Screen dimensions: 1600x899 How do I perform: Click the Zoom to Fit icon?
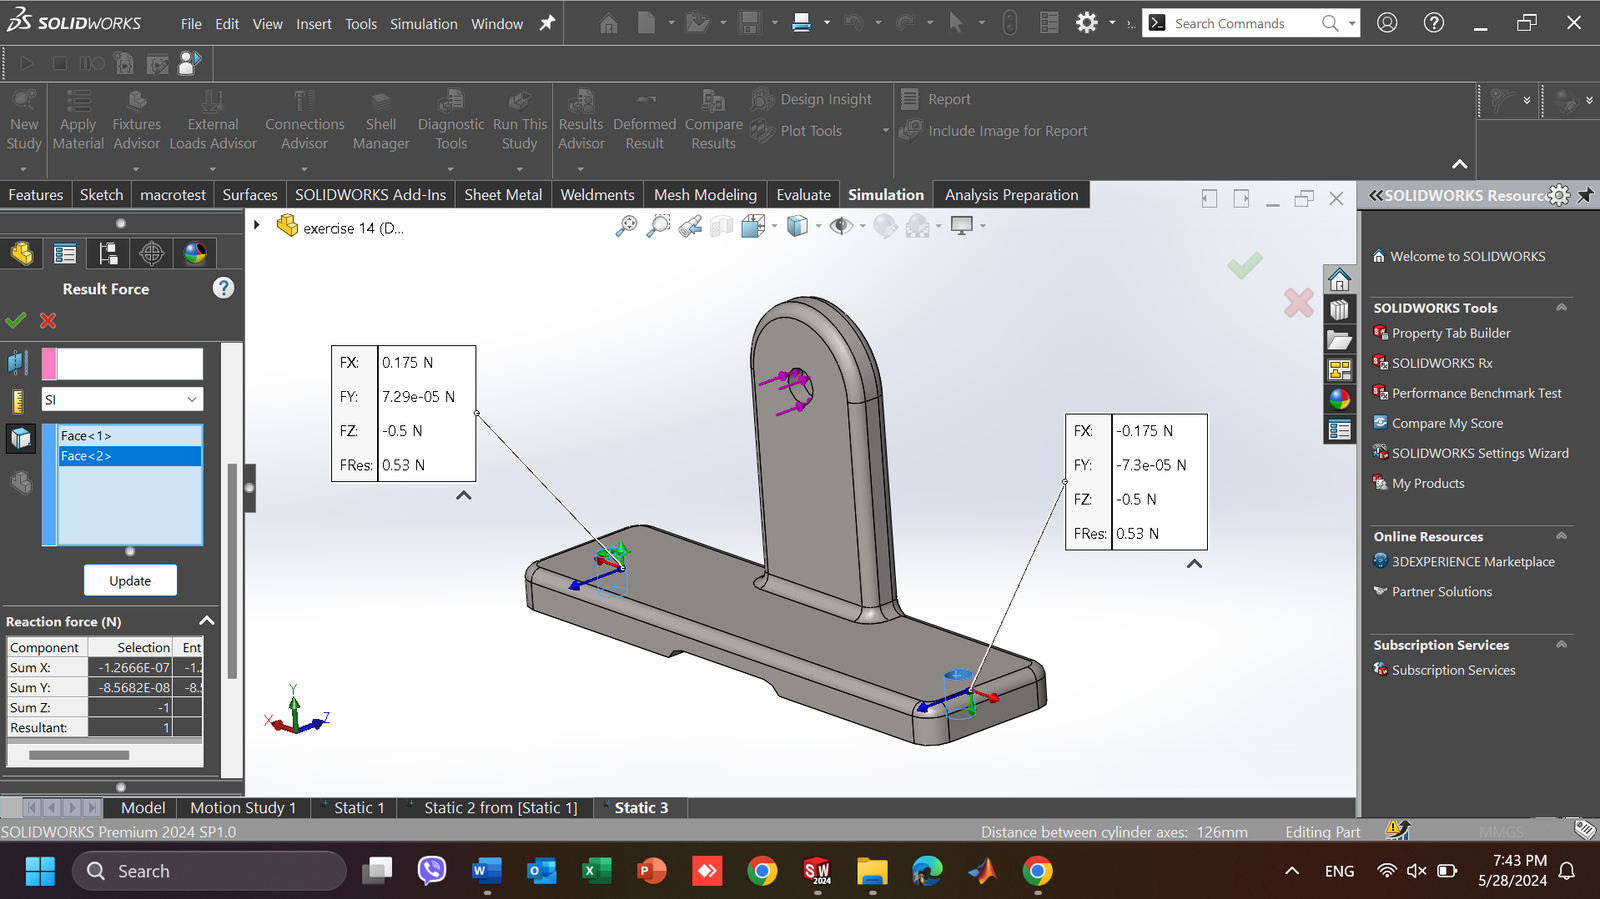[x=626, y=226]
